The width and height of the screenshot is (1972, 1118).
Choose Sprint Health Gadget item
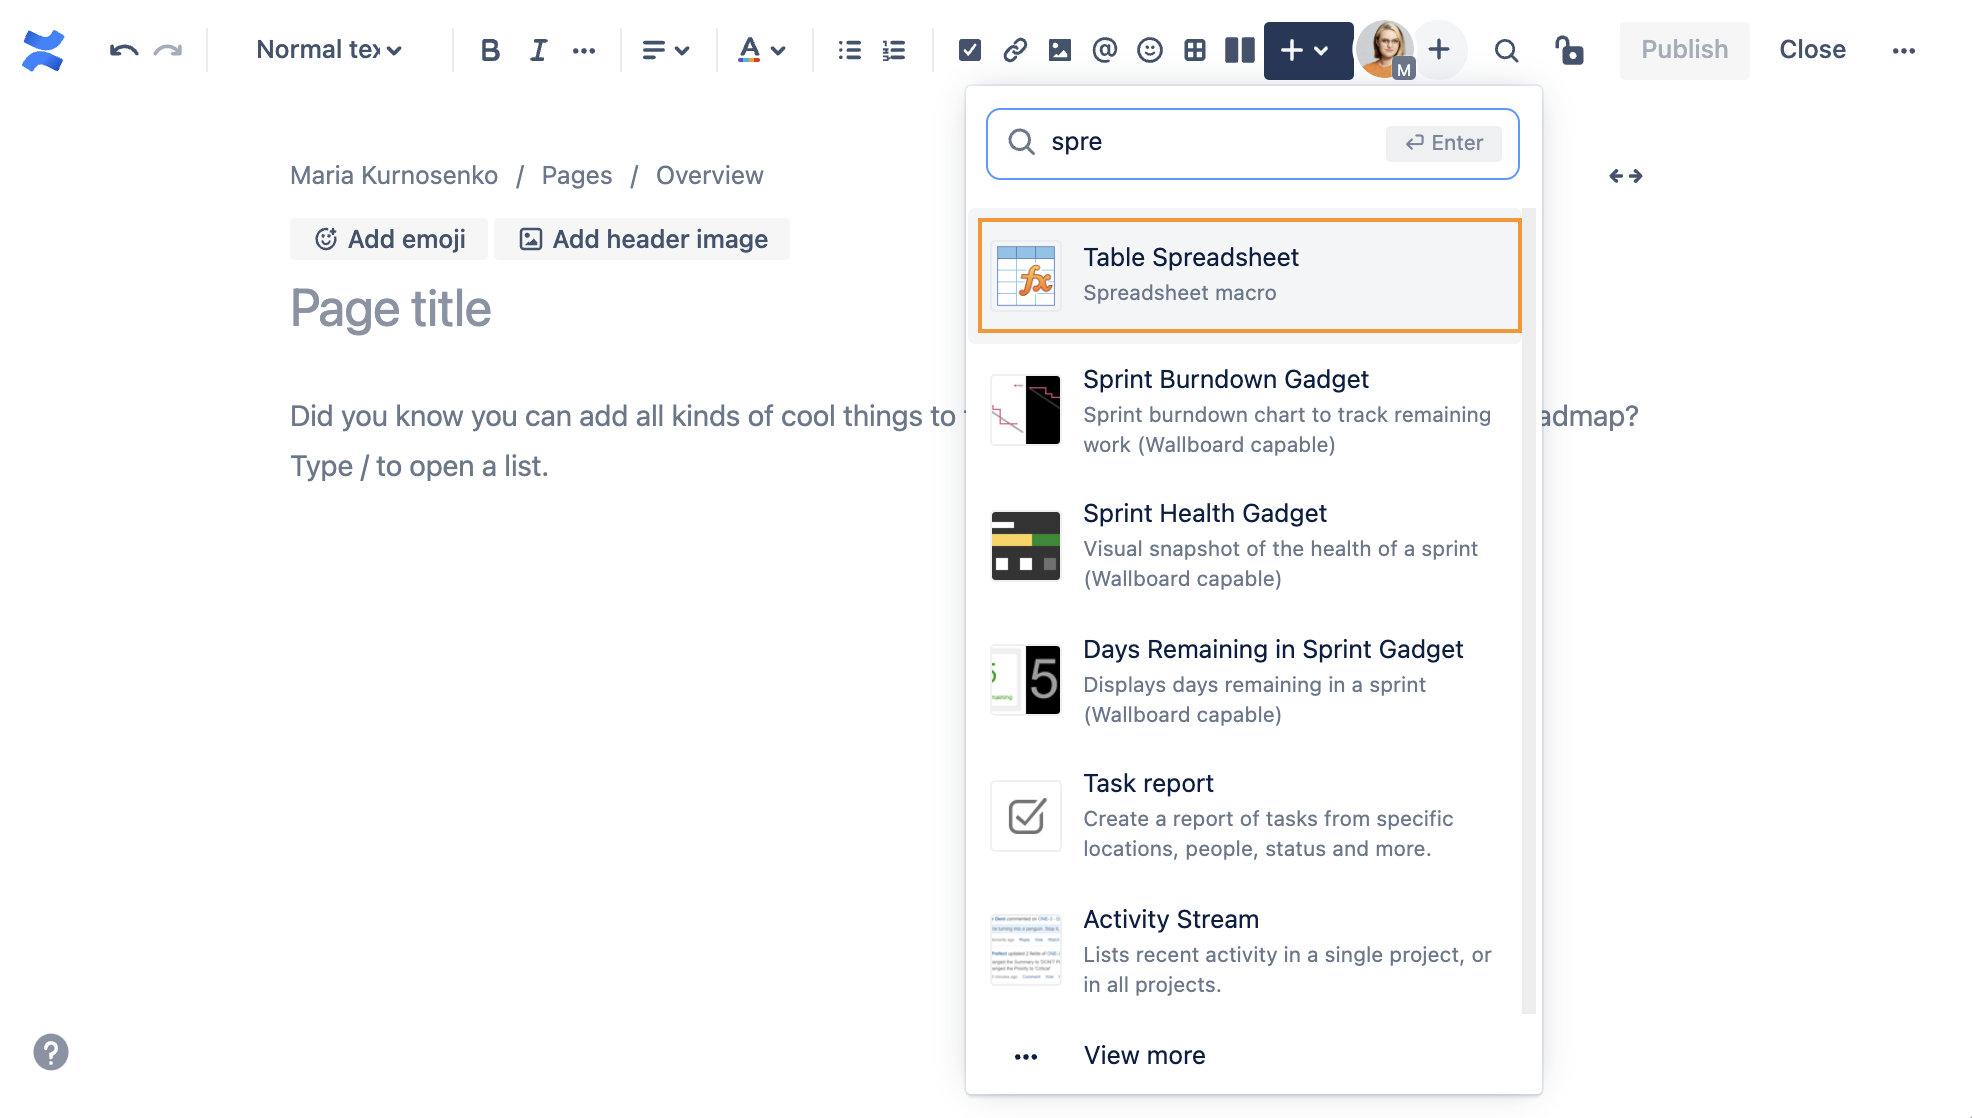1249,545
